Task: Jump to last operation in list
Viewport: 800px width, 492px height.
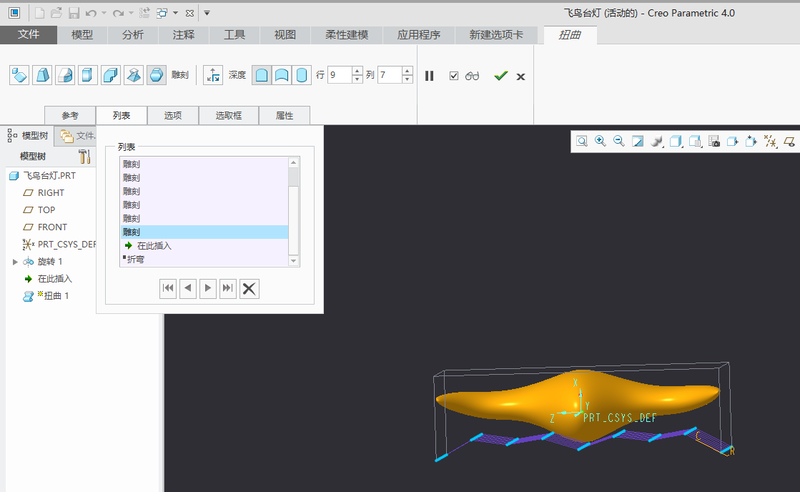Action: tap(228, 288)
